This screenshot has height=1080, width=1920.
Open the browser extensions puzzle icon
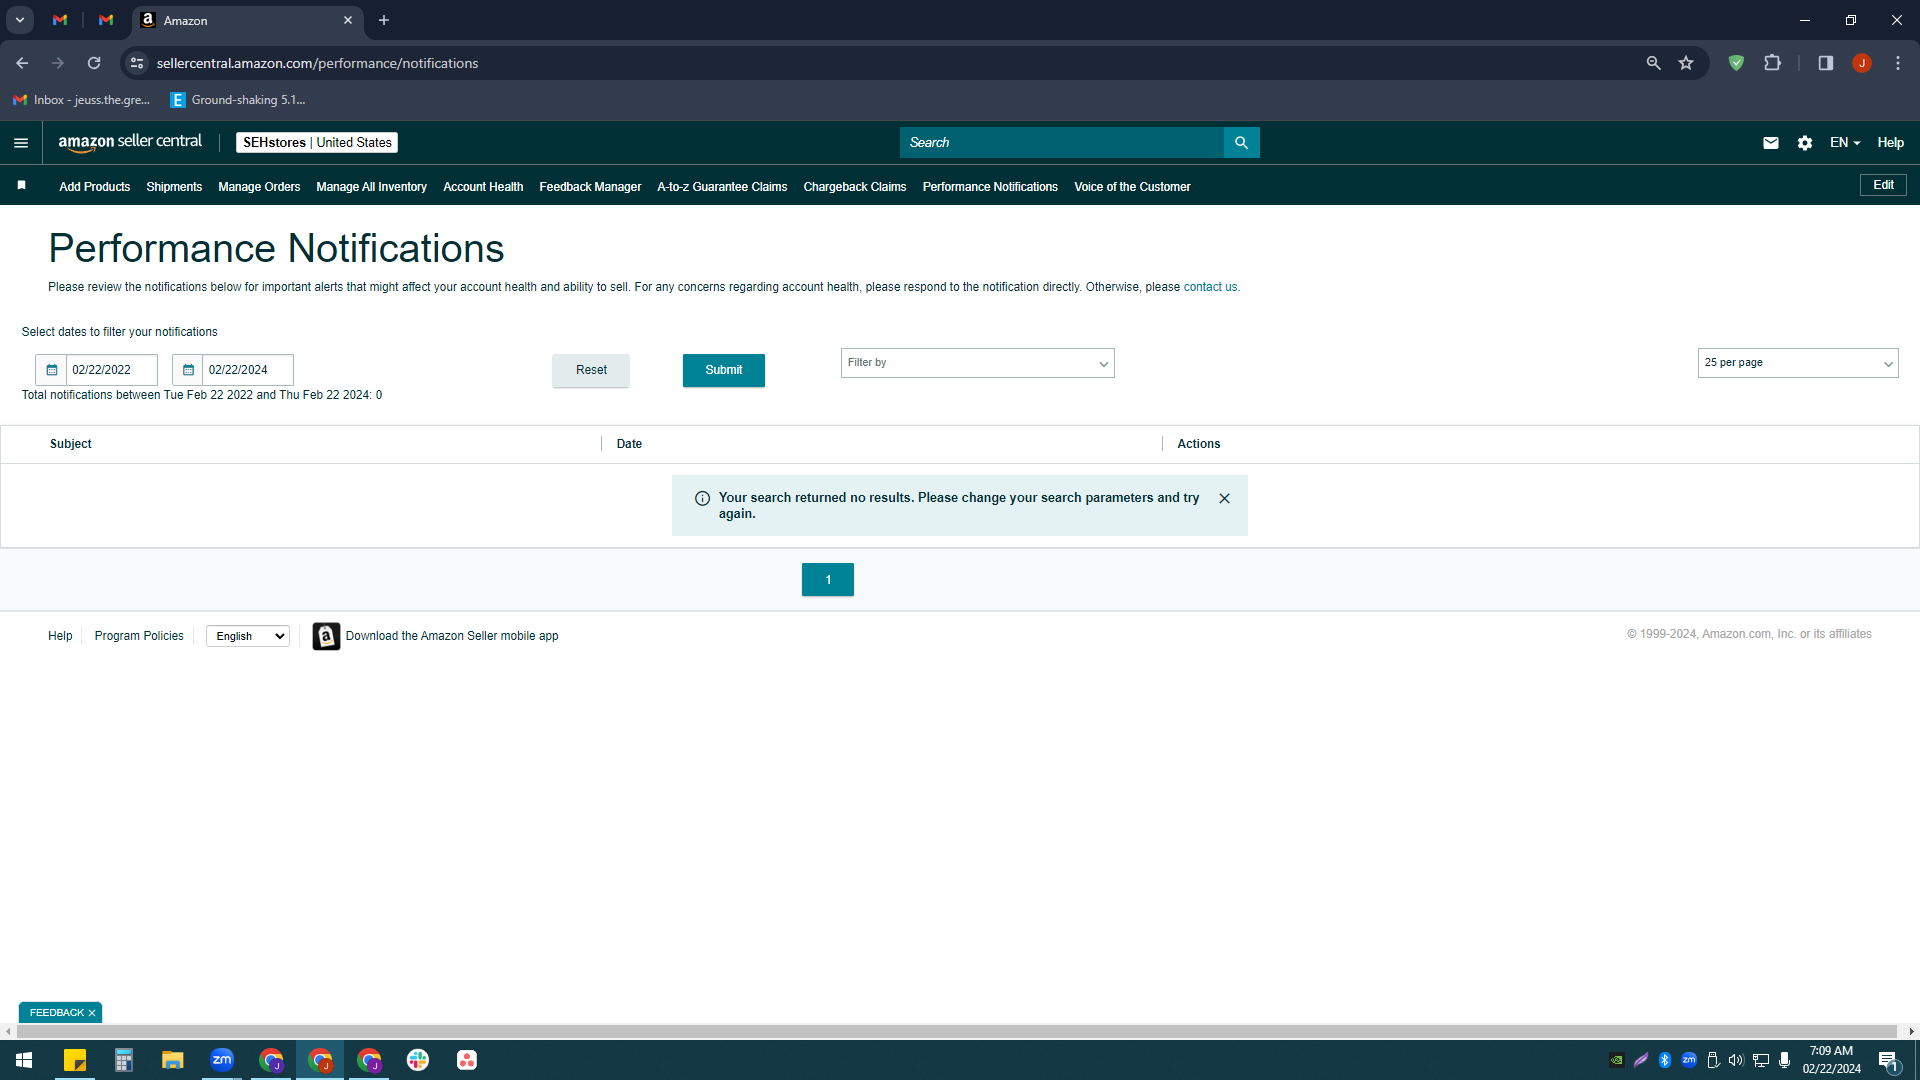pos(1772,63)
